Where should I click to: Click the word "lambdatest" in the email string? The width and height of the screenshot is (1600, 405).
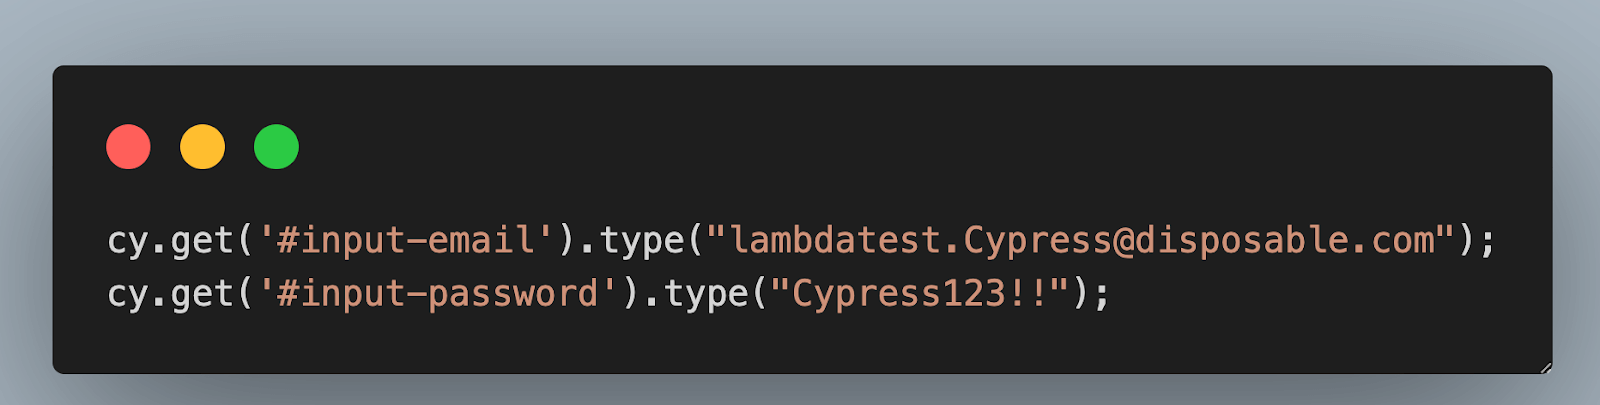coord(836,241)
